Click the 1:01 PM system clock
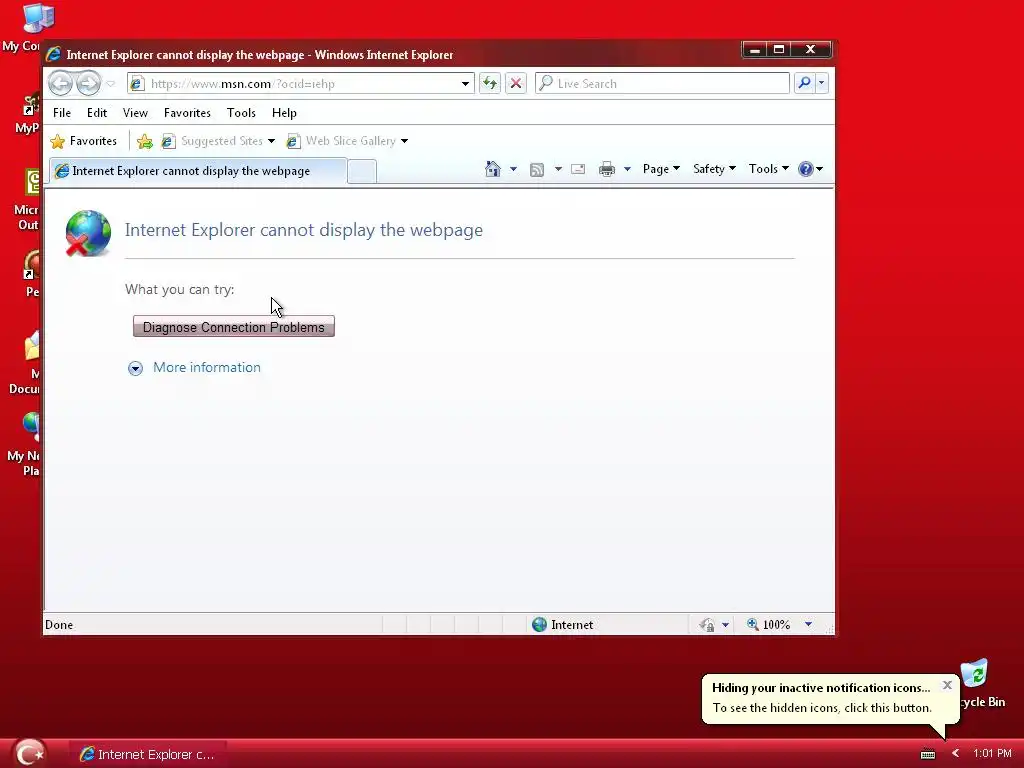 [x=992, y=754]
